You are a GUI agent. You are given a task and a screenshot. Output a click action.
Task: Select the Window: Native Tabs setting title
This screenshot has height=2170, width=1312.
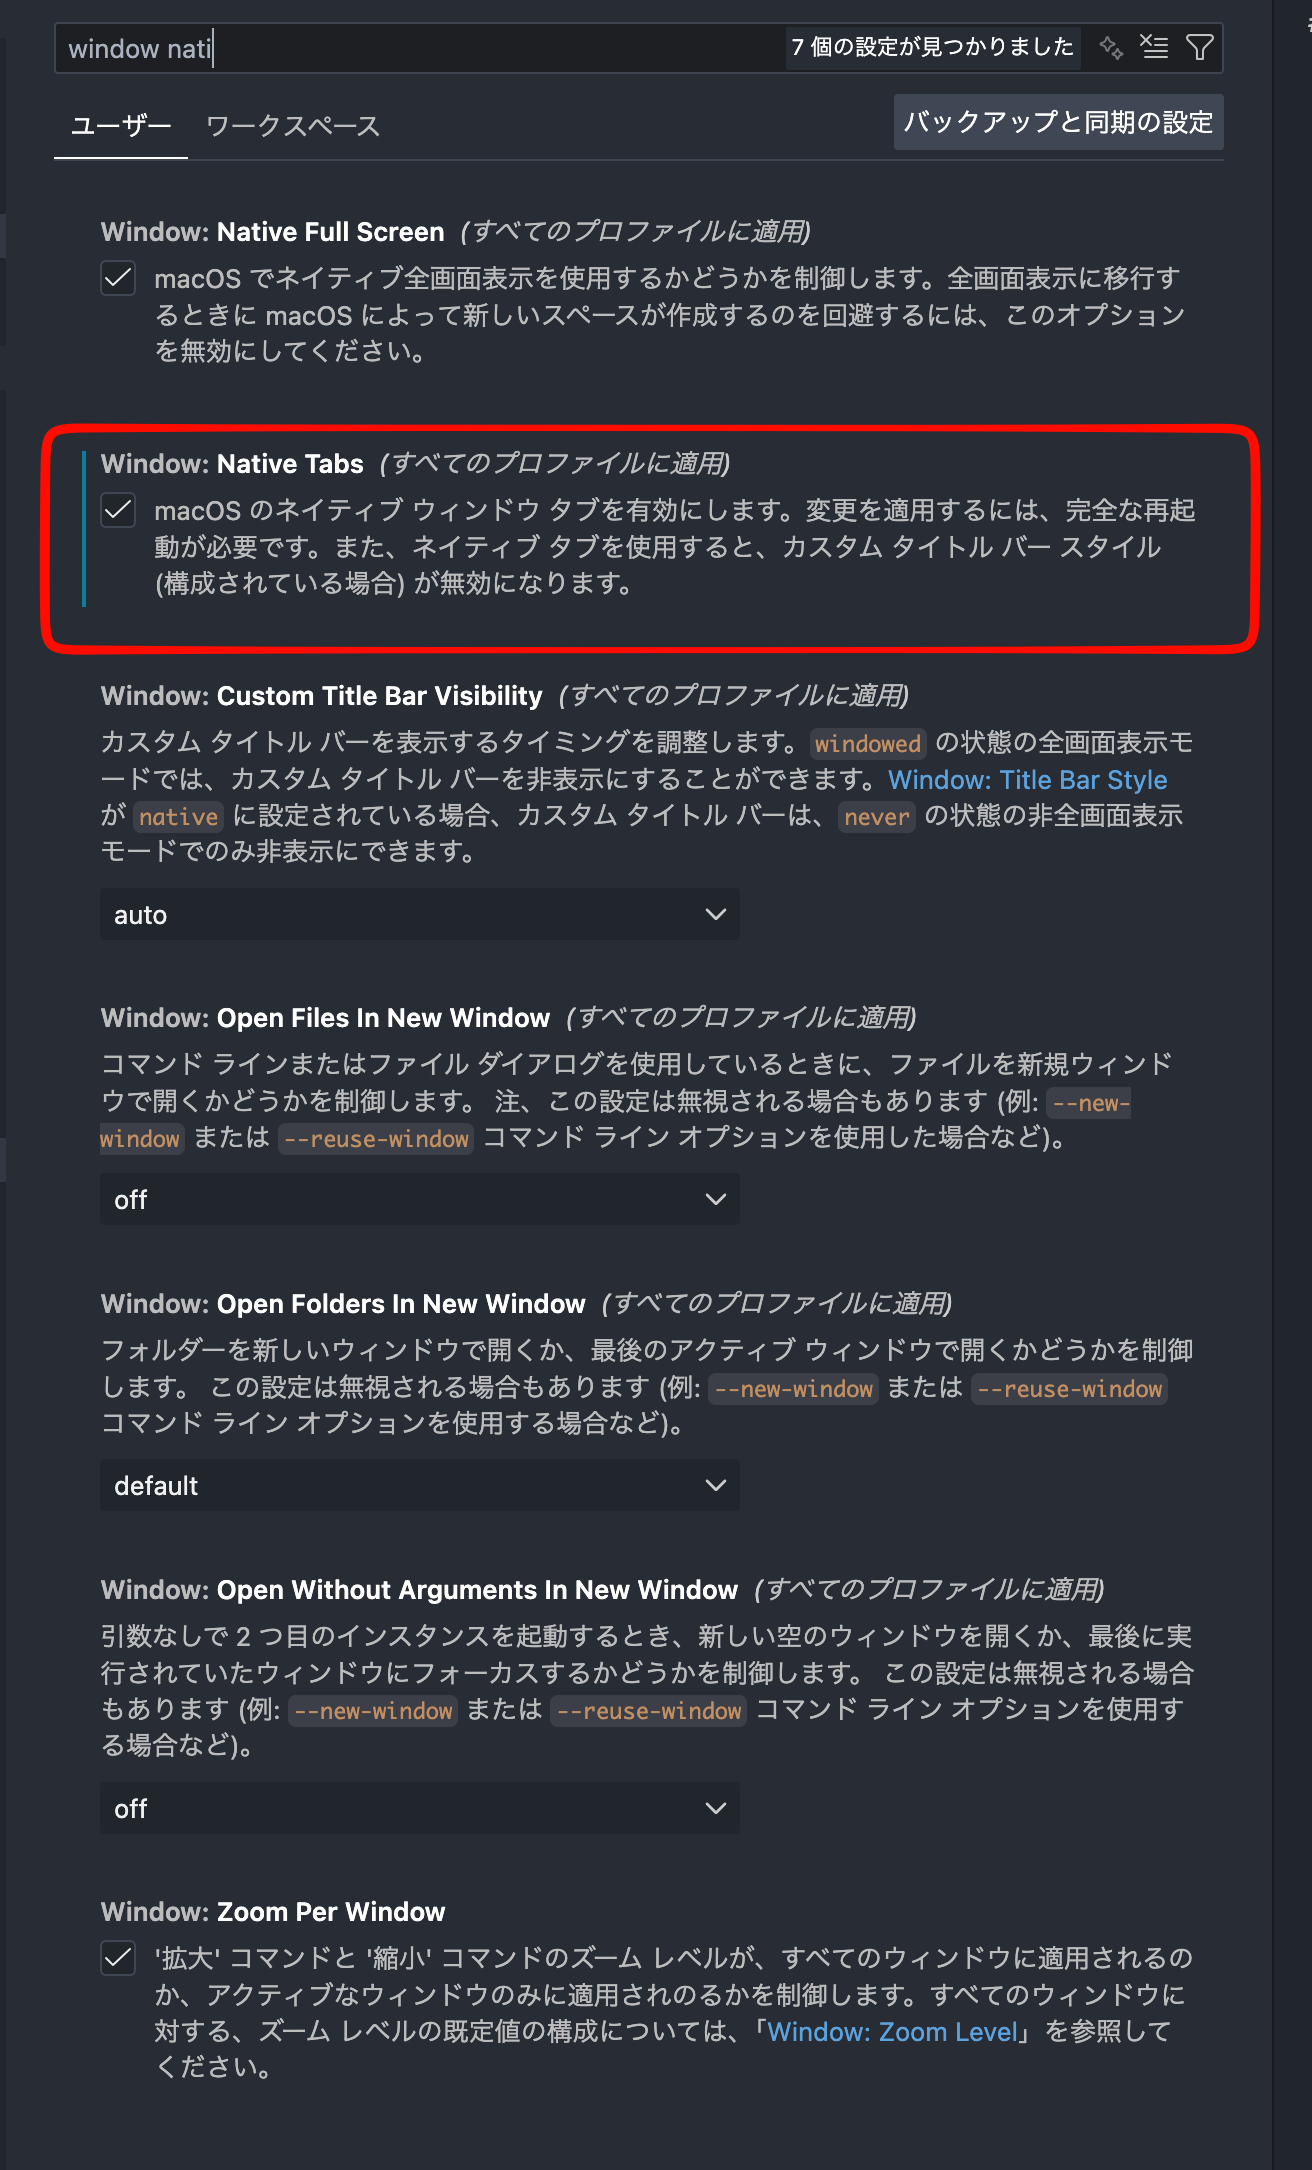pos(232,464)
